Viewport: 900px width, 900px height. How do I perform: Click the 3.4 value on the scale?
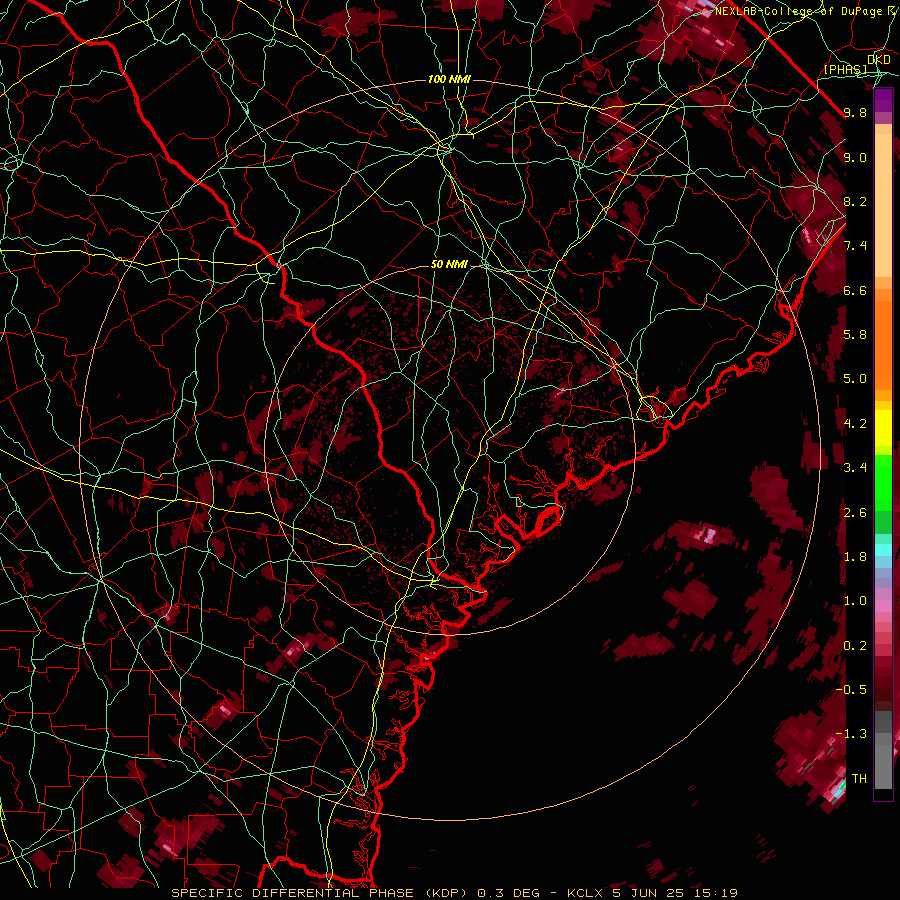pyautogui.click(x=855, y=468)
